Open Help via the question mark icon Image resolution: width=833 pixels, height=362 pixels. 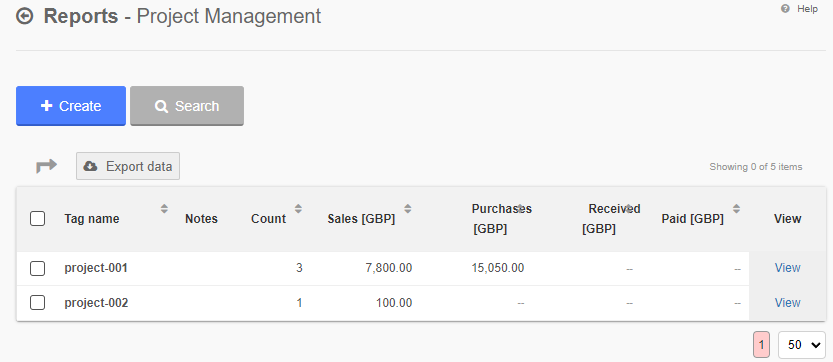click(785, 9)
